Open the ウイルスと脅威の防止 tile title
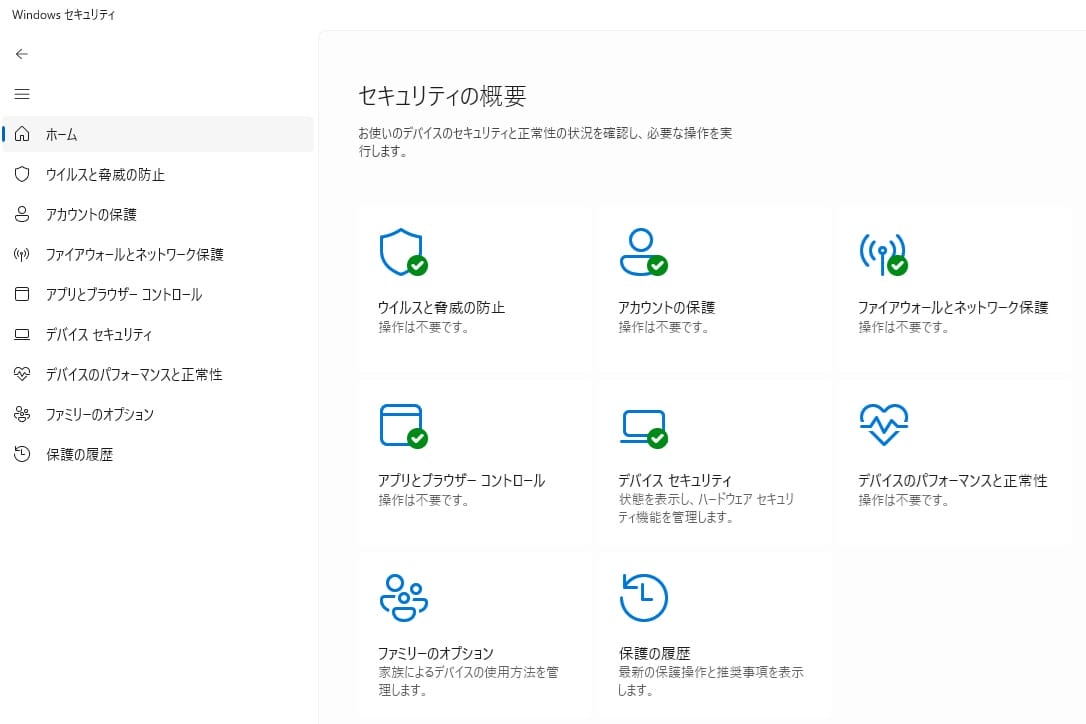 (441, 308)
